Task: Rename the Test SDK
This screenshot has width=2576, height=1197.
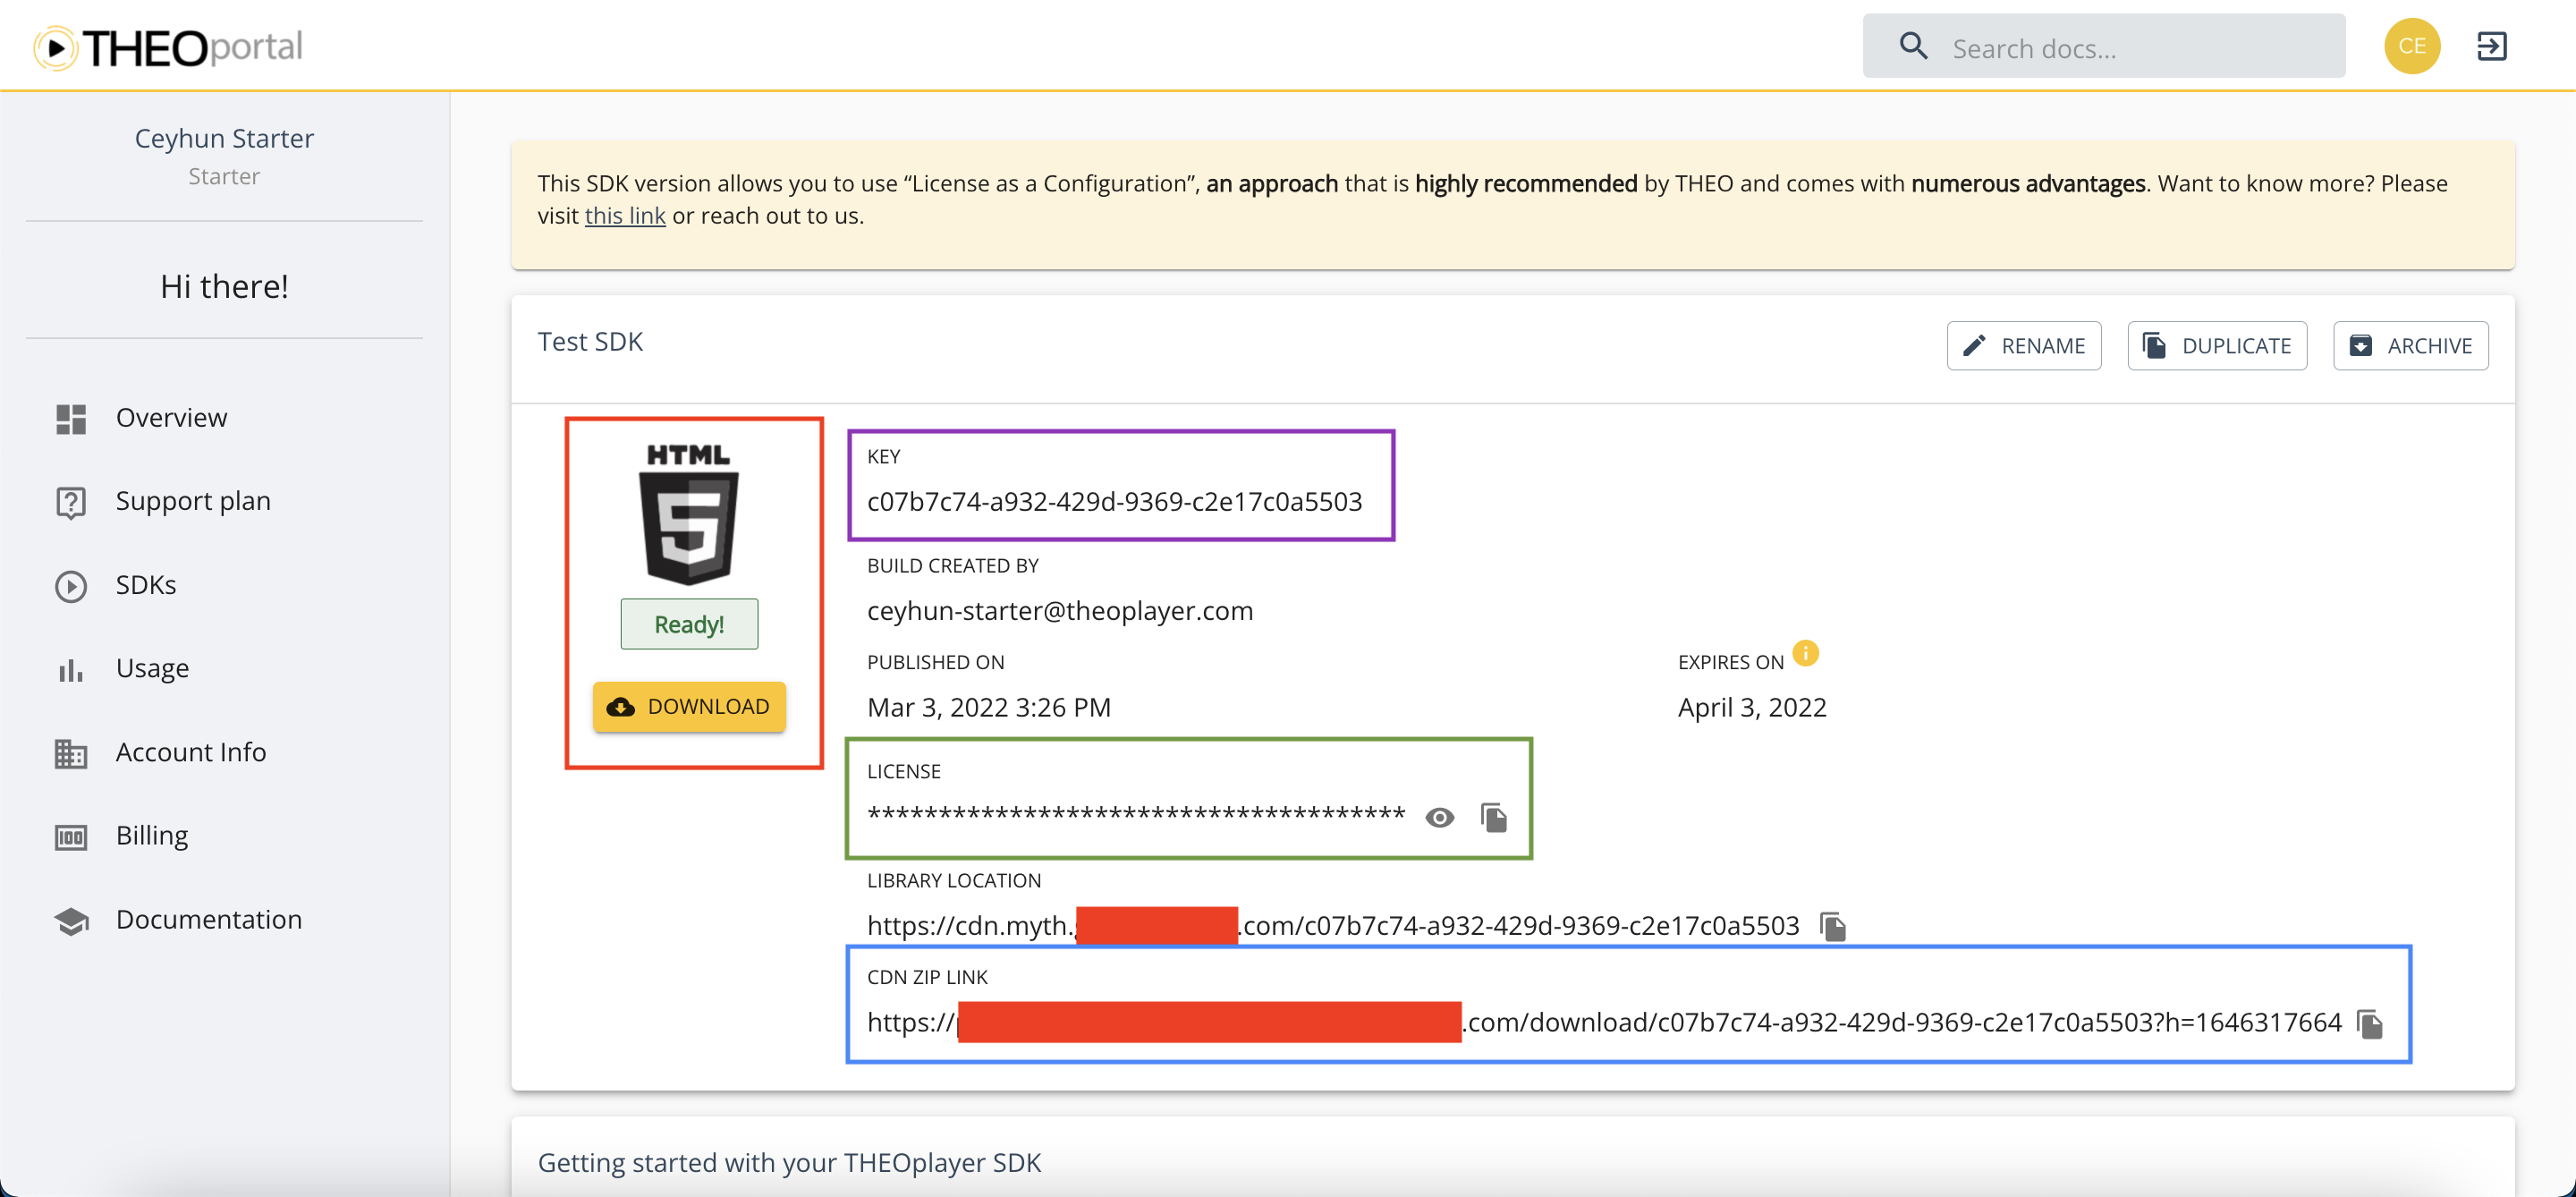Action: pos(2023,345)
